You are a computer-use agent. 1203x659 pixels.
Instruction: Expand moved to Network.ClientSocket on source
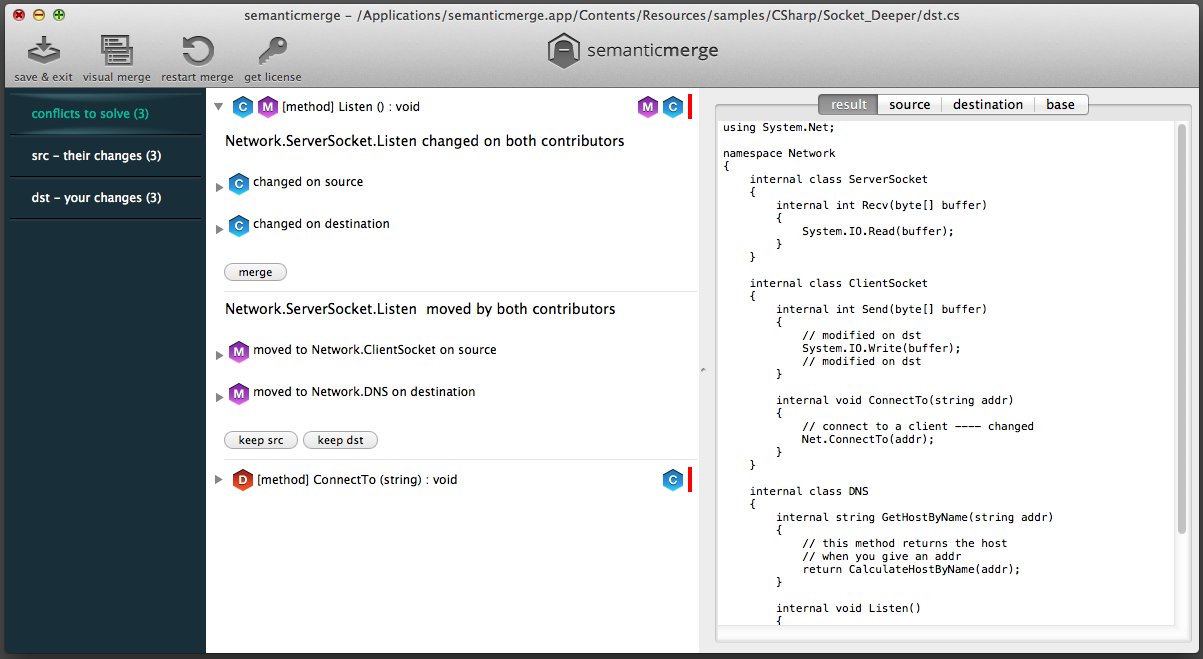point(220,355)
